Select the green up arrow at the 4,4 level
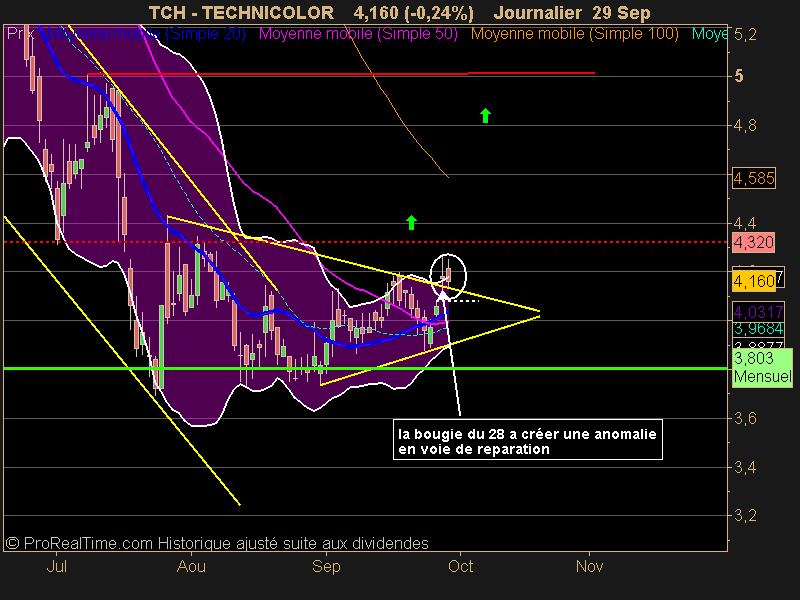Screen dimensions: 800x600 411,222
